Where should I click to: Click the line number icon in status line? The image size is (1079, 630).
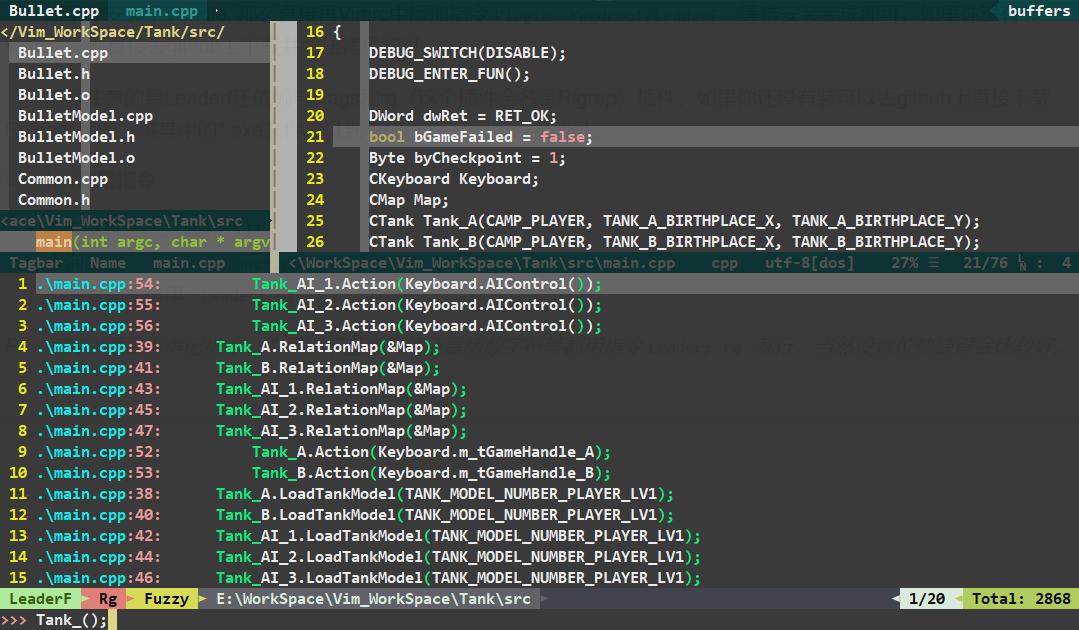[1023, 263]
